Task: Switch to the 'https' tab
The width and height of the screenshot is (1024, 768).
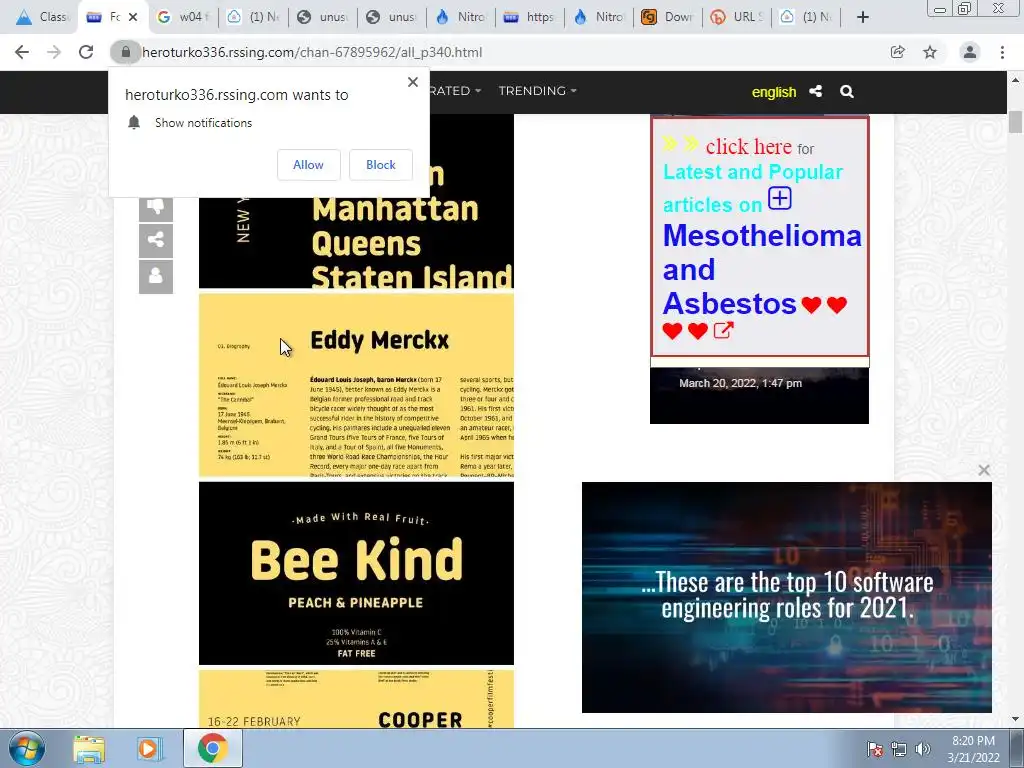Action: [530, 17]
